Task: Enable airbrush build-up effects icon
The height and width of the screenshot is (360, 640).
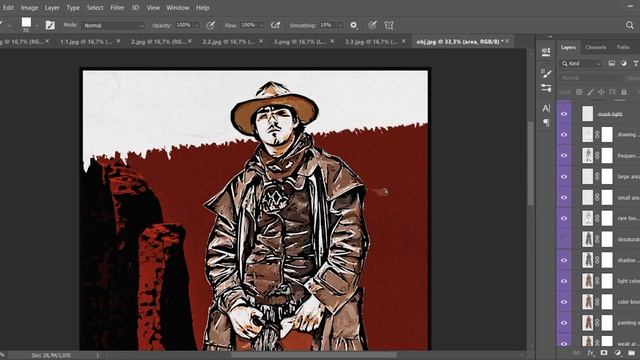Action: click(x=276, y=25)
